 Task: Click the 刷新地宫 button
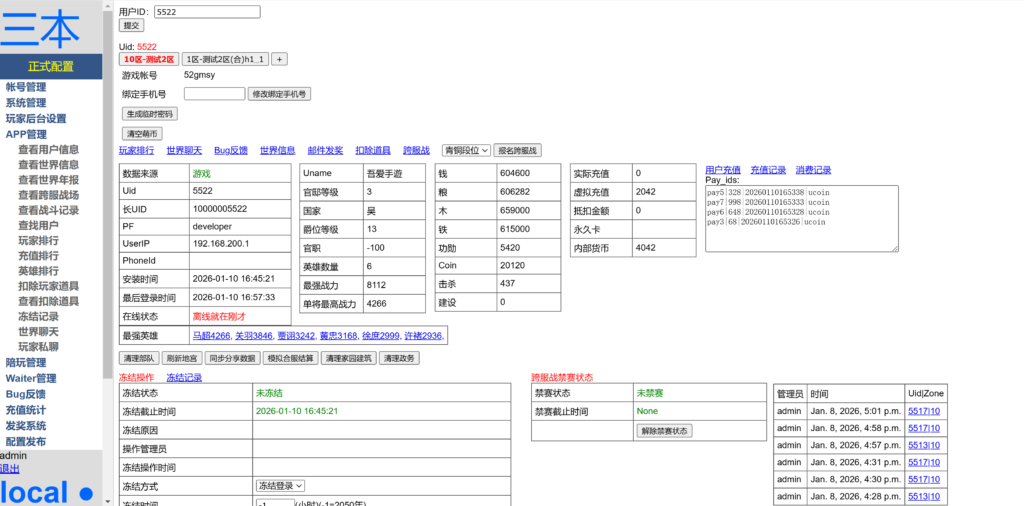[x=183, y=358]
